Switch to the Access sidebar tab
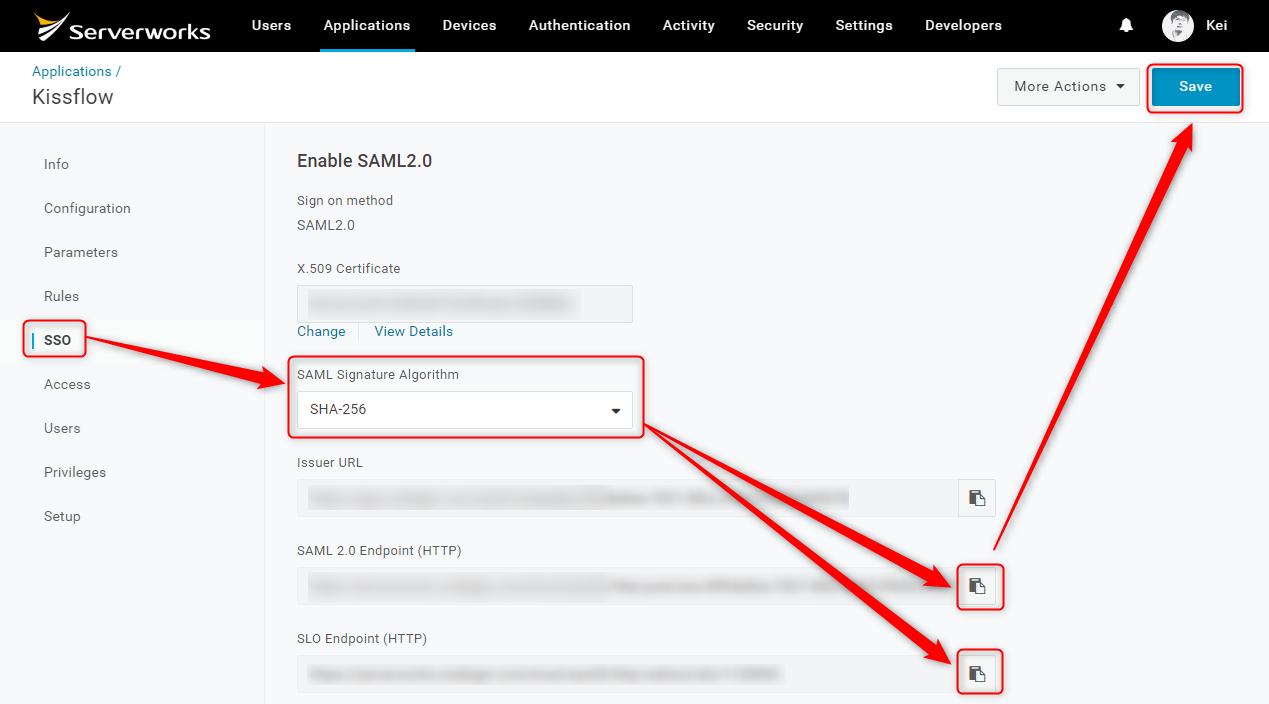The height and width of the screenshot is (704, 1269). coord(67,384)
